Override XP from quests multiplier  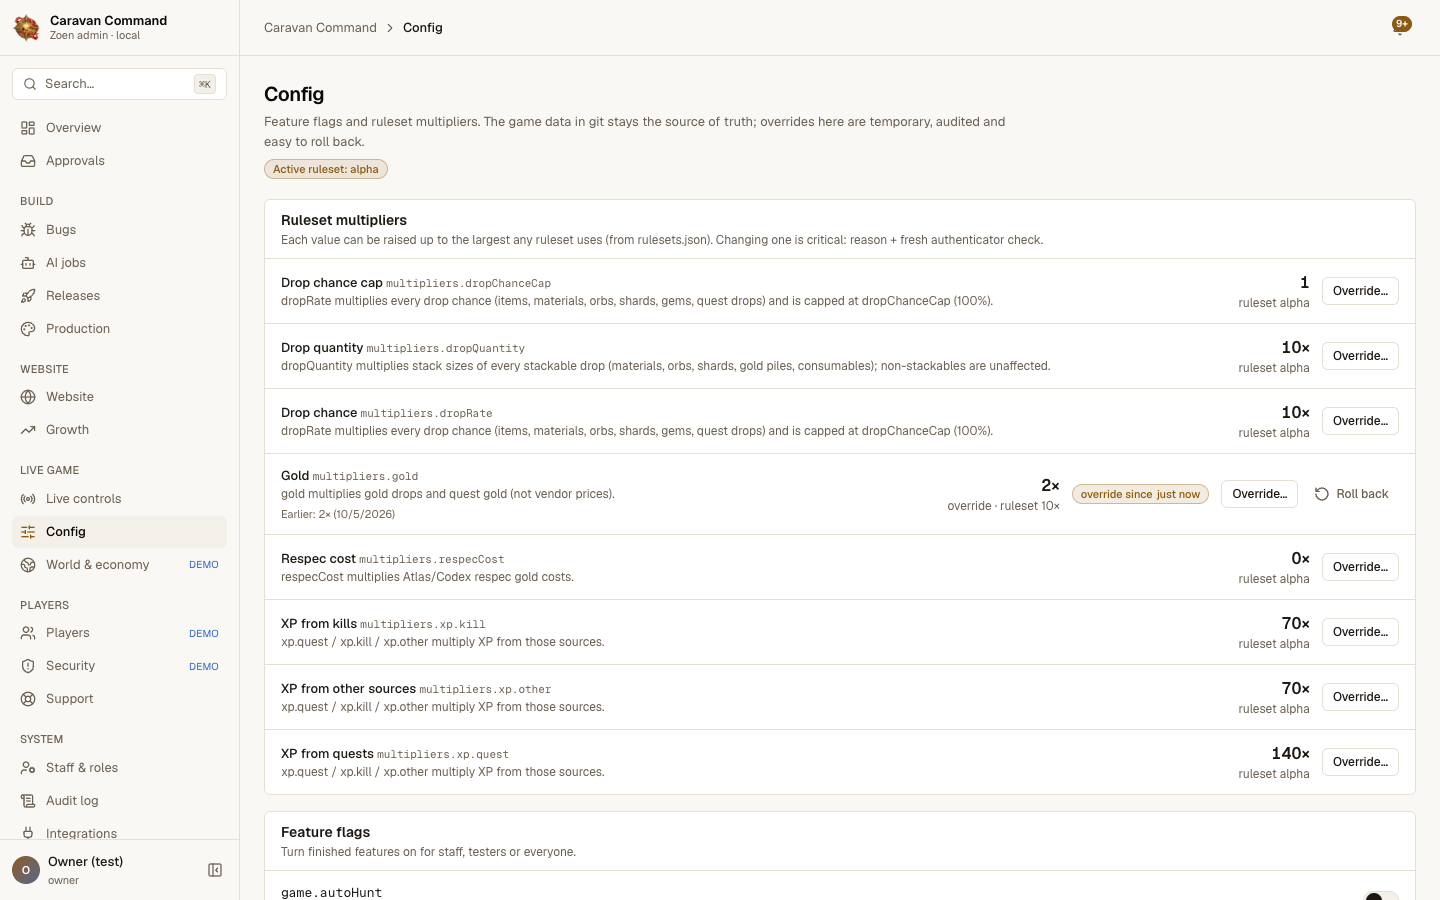[1360, 762]
